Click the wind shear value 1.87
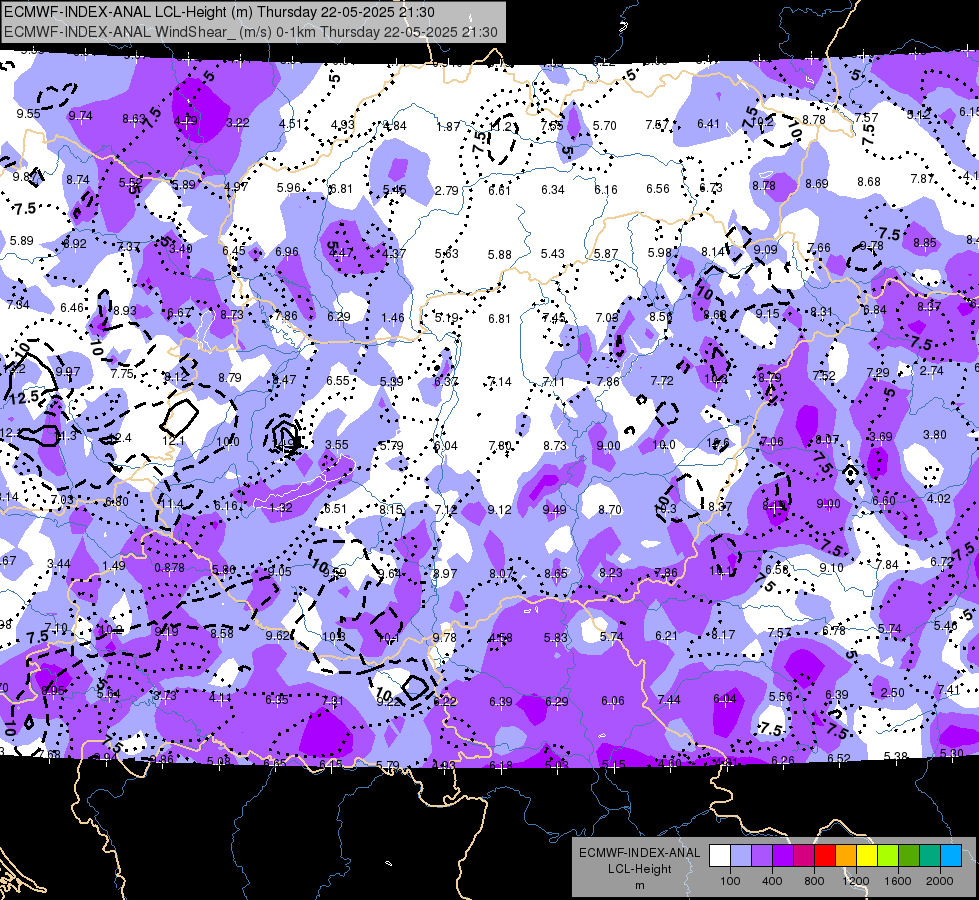979x900 pixels. pyautogui.click(x=448, y=127)
